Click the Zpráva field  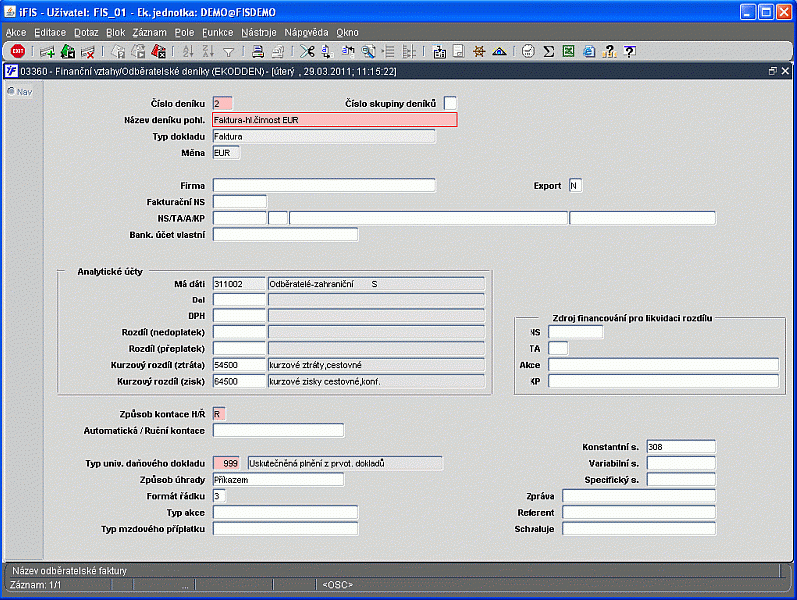click(639, 496)
